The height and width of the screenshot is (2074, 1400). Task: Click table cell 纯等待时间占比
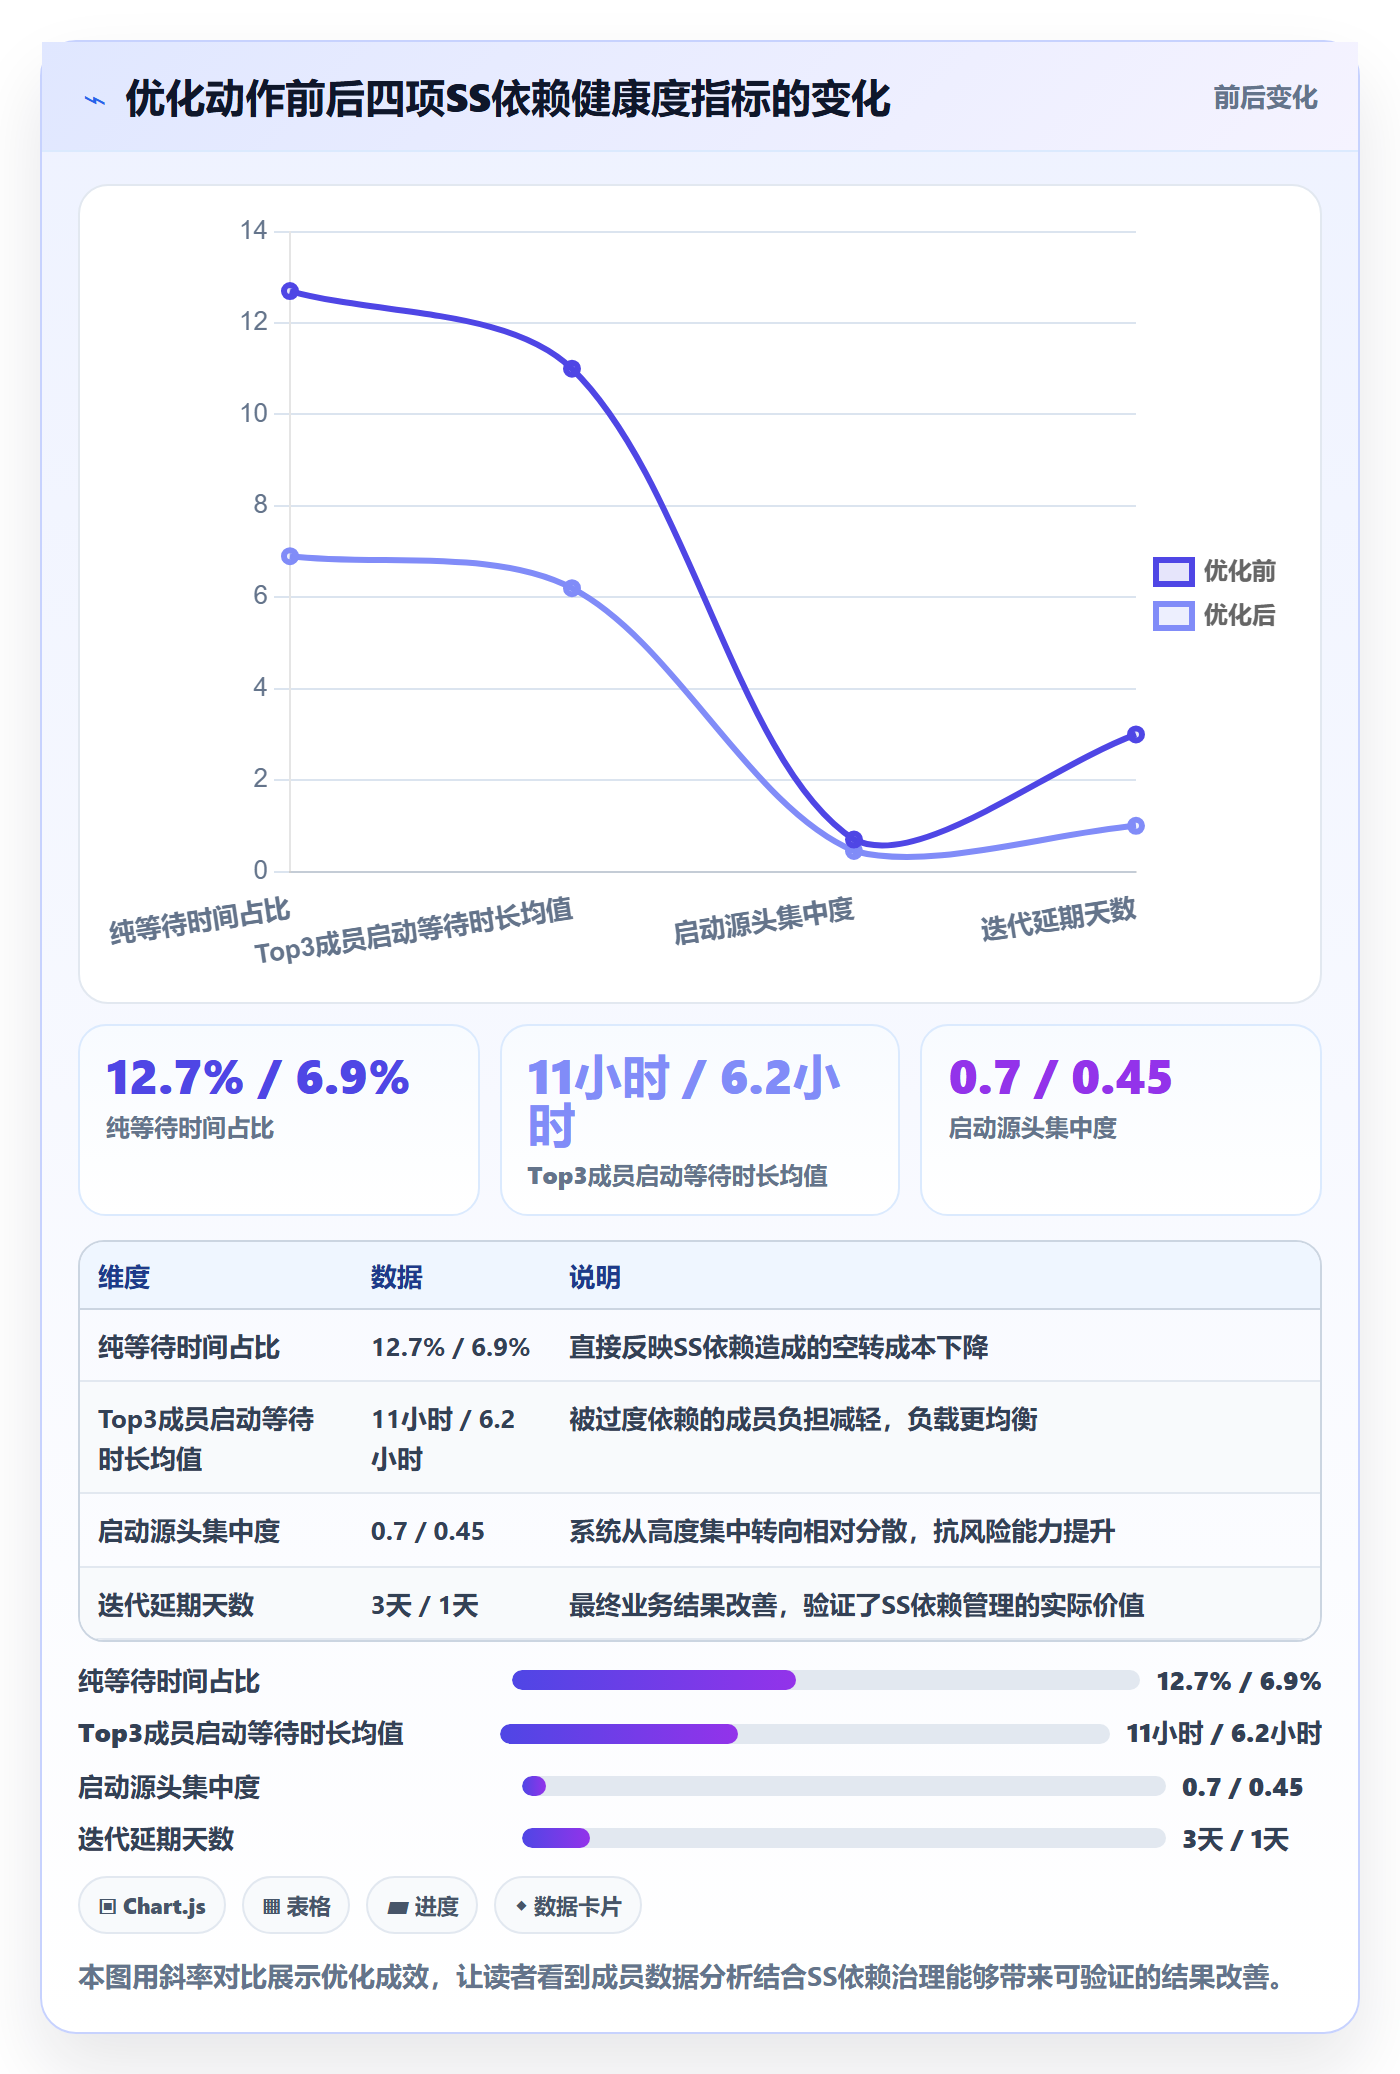(x=189, y=1347)
